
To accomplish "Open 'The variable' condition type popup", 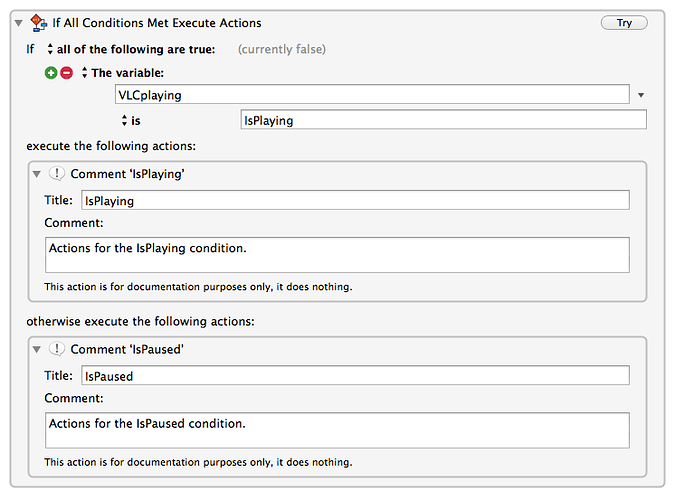I will pyautogui.click(x=123, y=73).
